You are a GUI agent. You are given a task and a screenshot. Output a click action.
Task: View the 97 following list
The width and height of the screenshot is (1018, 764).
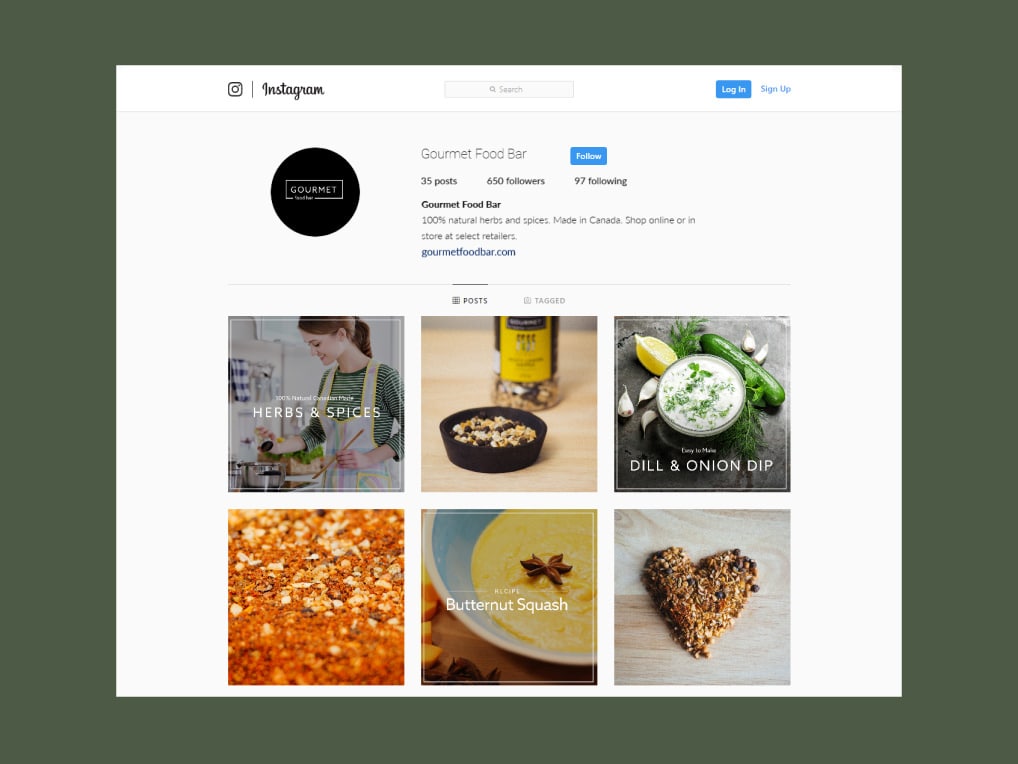pos(601,181)
